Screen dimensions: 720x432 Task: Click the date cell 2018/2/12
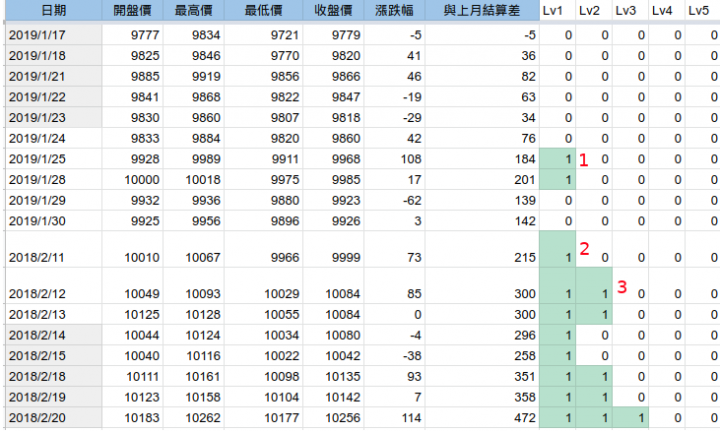[x=53, y=286]
